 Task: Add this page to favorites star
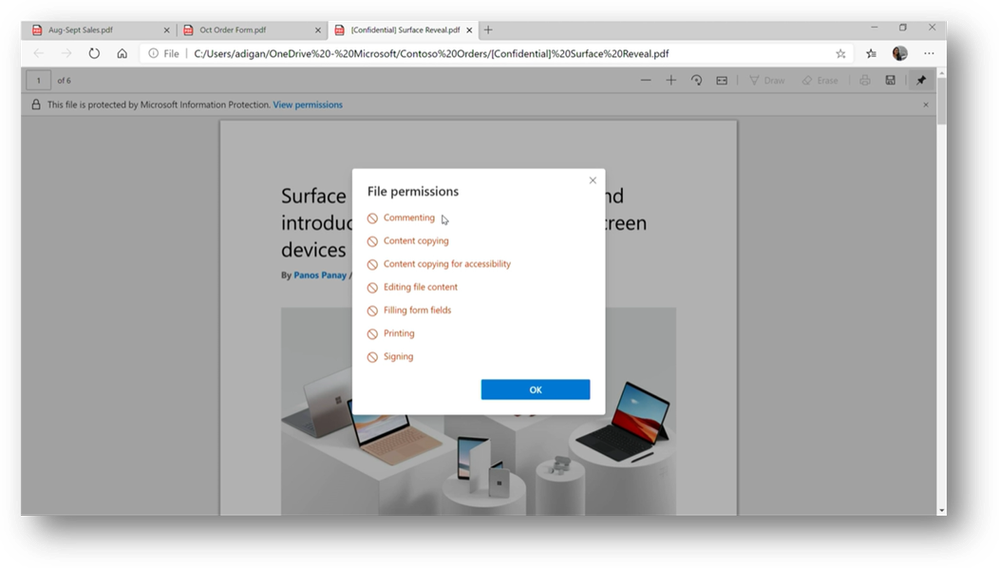click(x=840, y=53)
